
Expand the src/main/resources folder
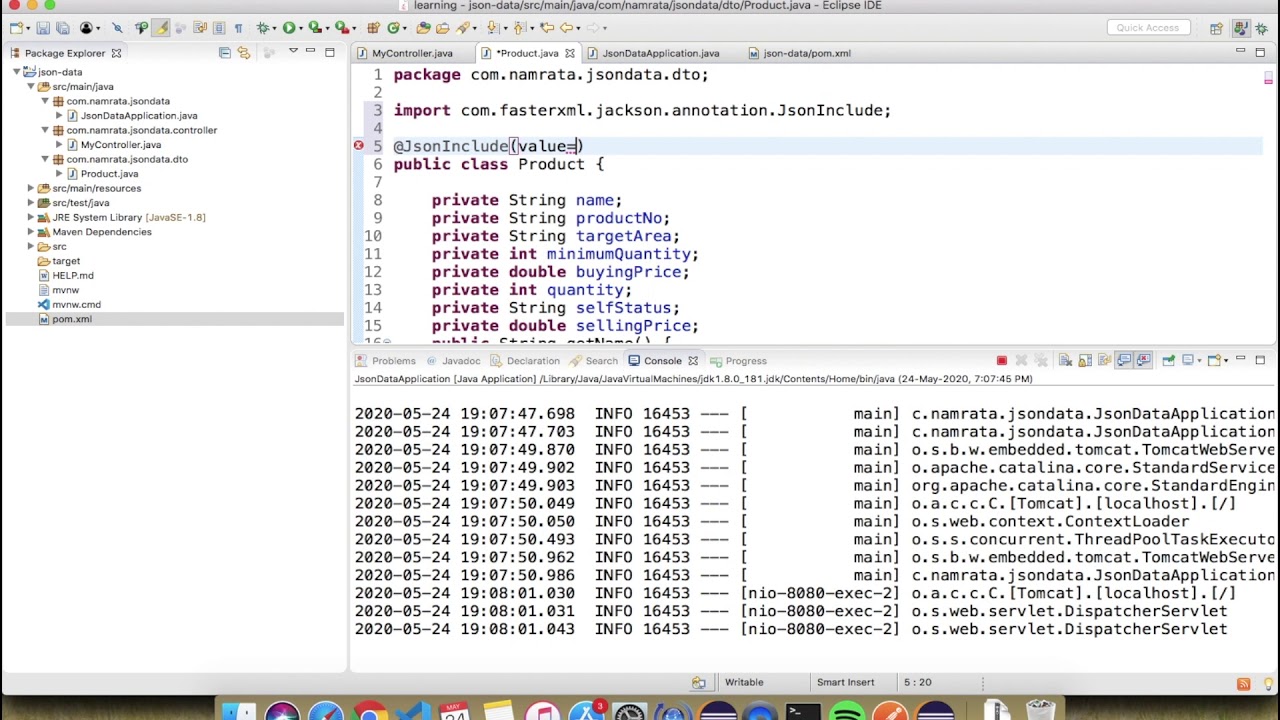(x=31, y=188)
